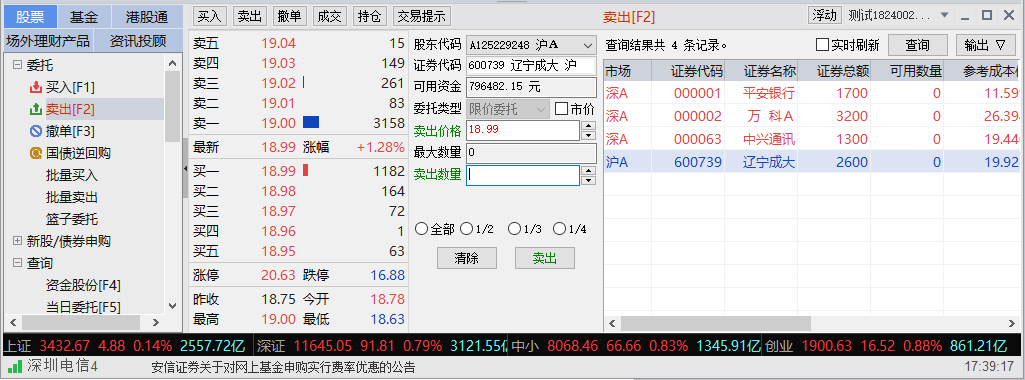Open the 持仓 toolbar tab
The height and width of the screenshot is (380, 1025).
tap(370, 16)
